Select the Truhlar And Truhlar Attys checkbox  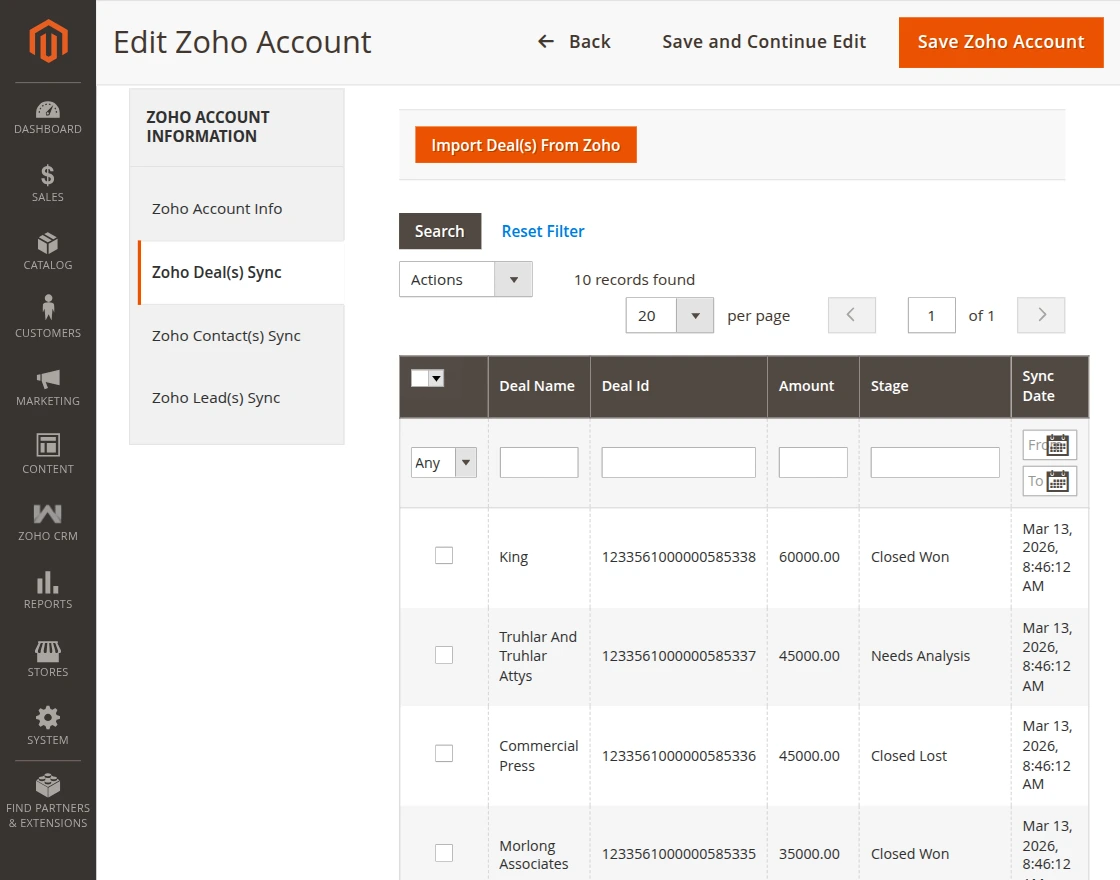coord(444,654)
